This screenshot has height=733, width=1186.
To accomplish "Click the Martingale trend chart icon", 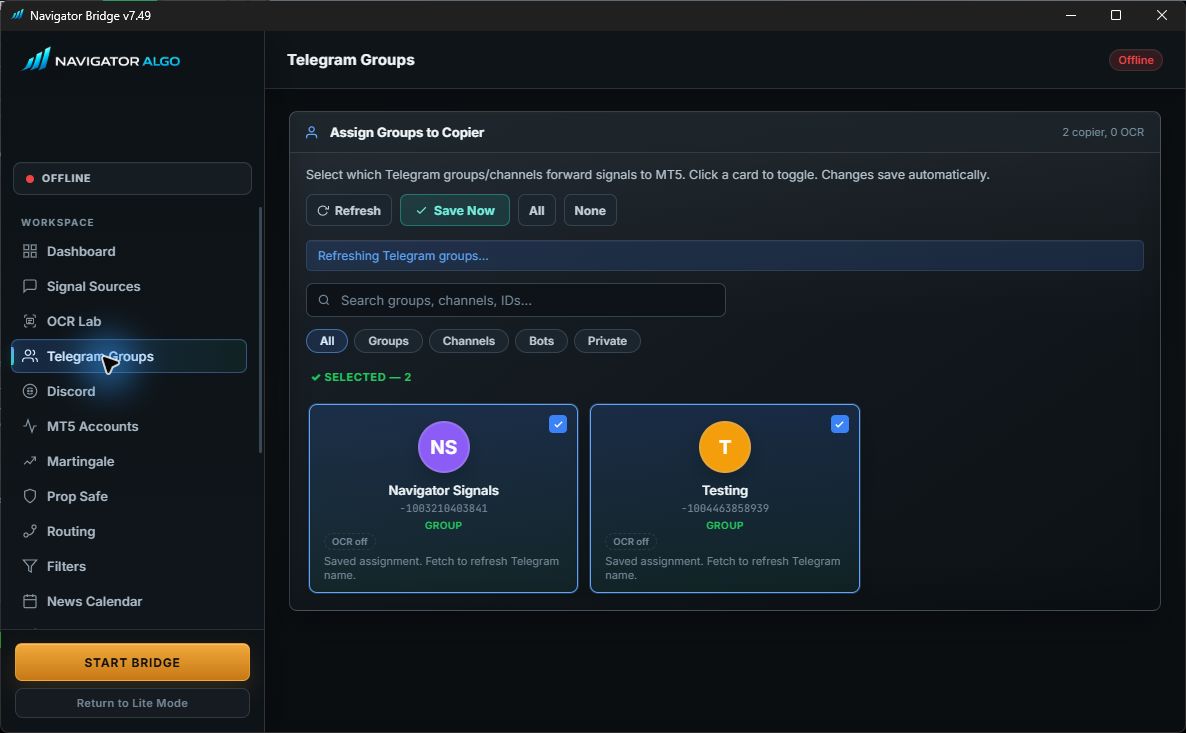I will pyautogui.click(x=29, y=461).
